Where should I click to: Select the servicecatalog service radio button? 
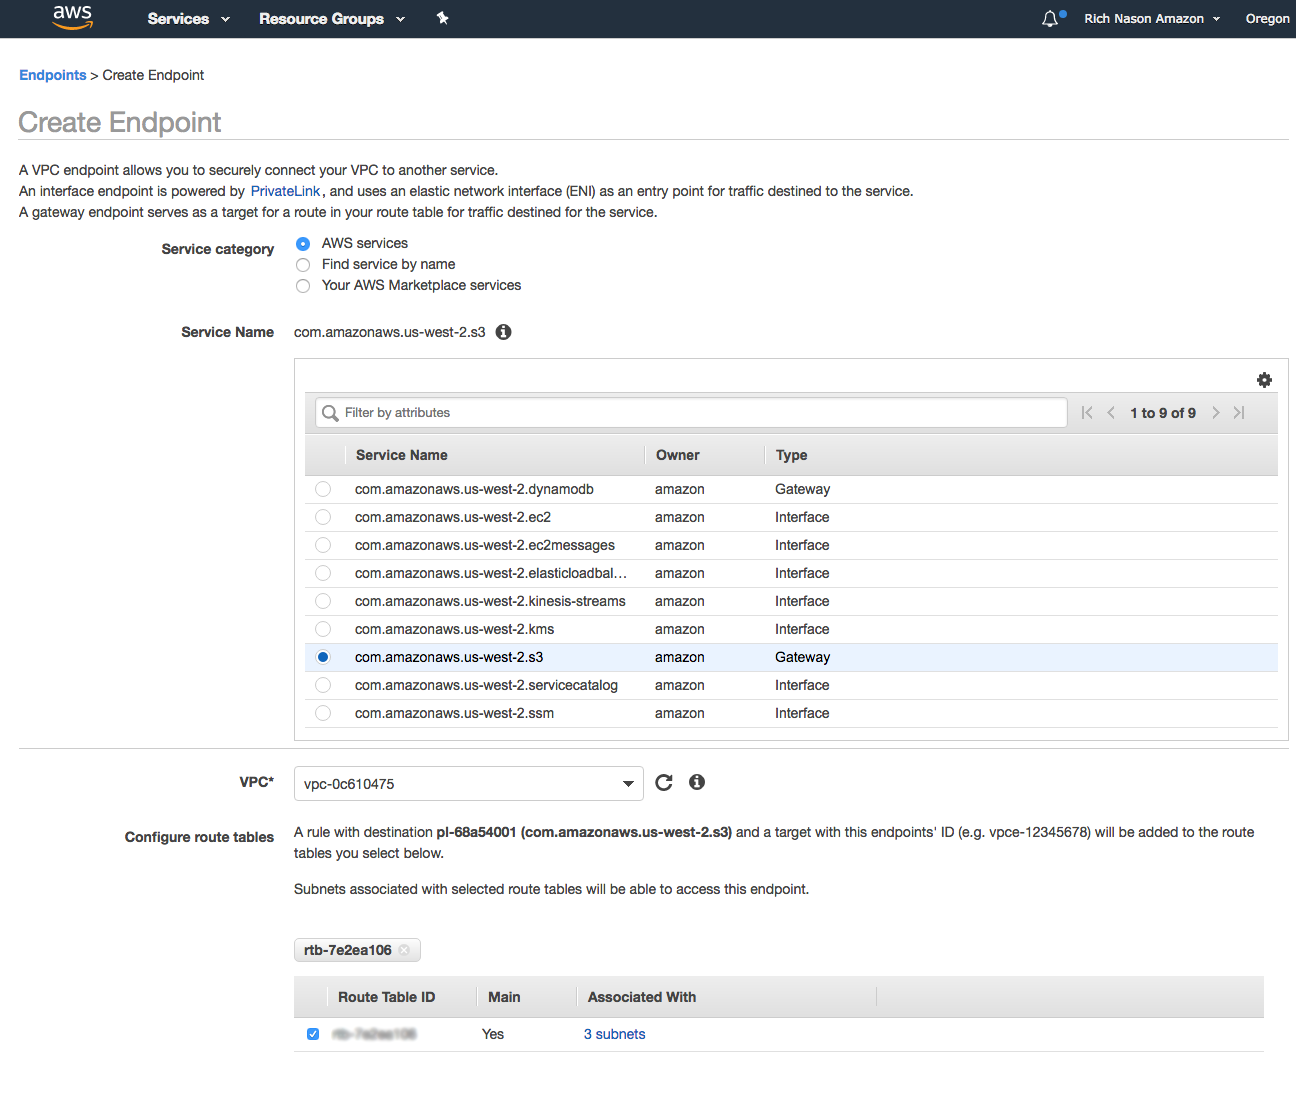click(x=323, y=685)
